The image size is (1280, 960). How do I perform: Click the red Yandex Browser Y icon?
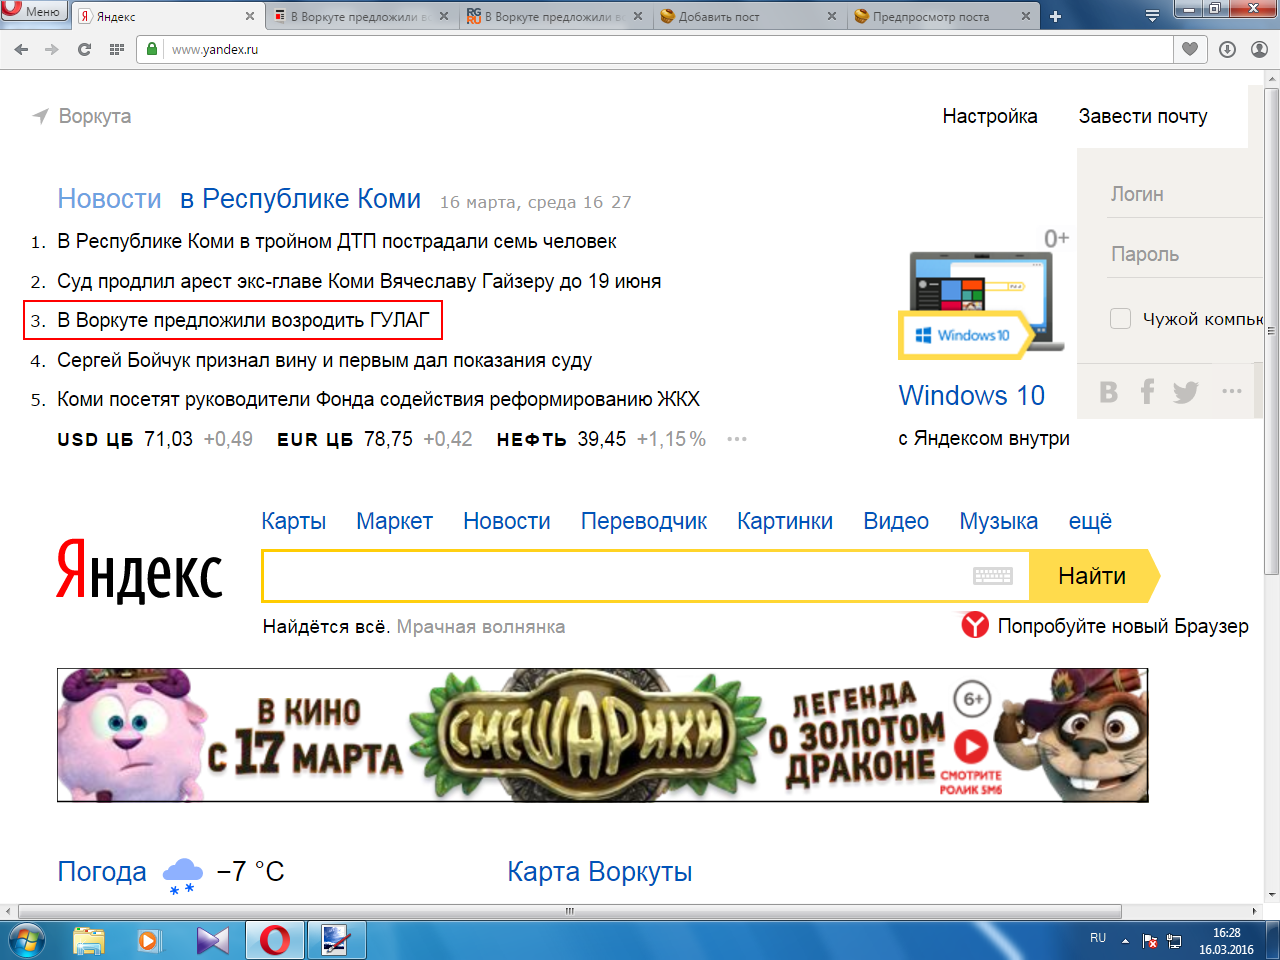point(975,626)
